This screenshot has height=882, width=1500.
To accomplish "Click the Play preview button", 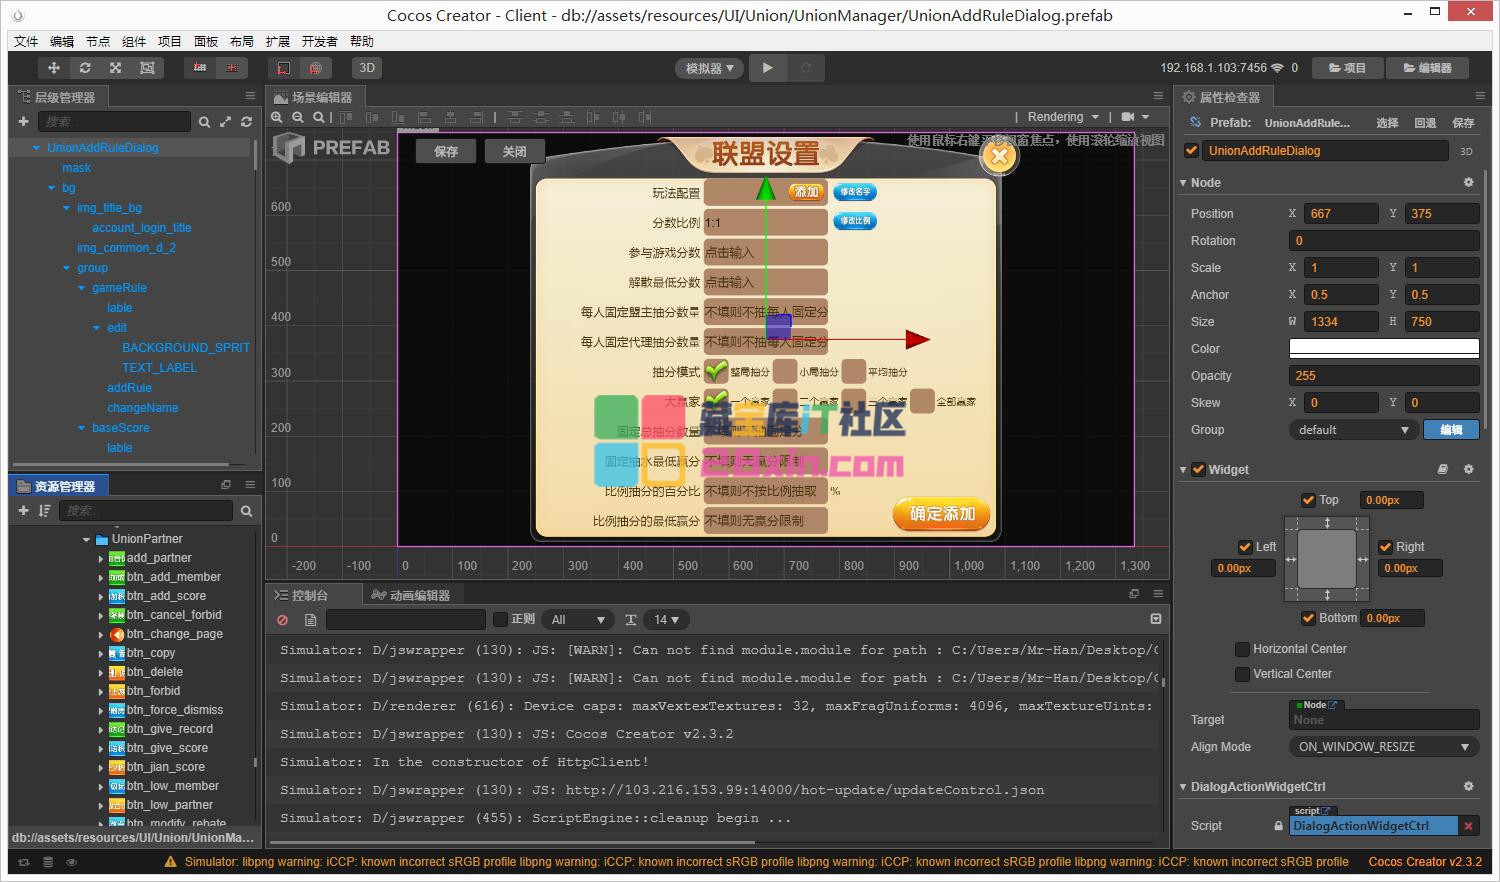I will (767, 68).
